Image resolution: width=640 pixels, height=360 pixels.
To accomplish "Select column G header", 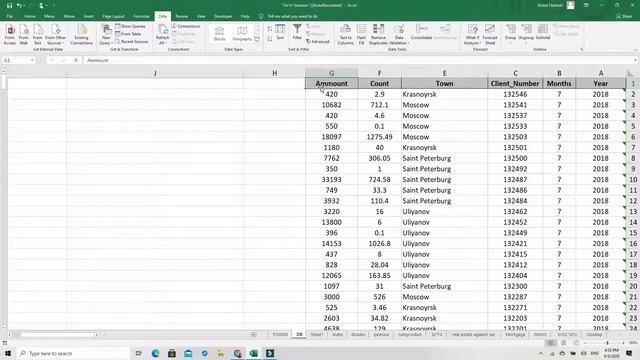I will coord(331,73).
